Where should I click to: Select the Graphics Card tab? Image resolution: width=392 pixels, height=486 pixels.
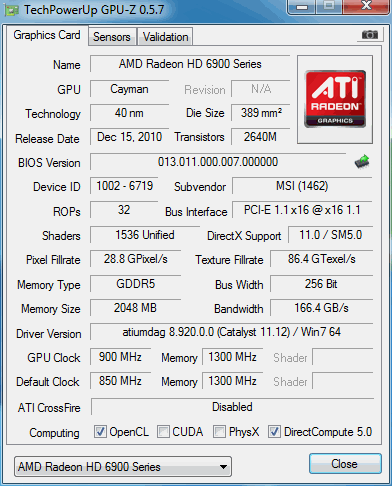(47, 35)
